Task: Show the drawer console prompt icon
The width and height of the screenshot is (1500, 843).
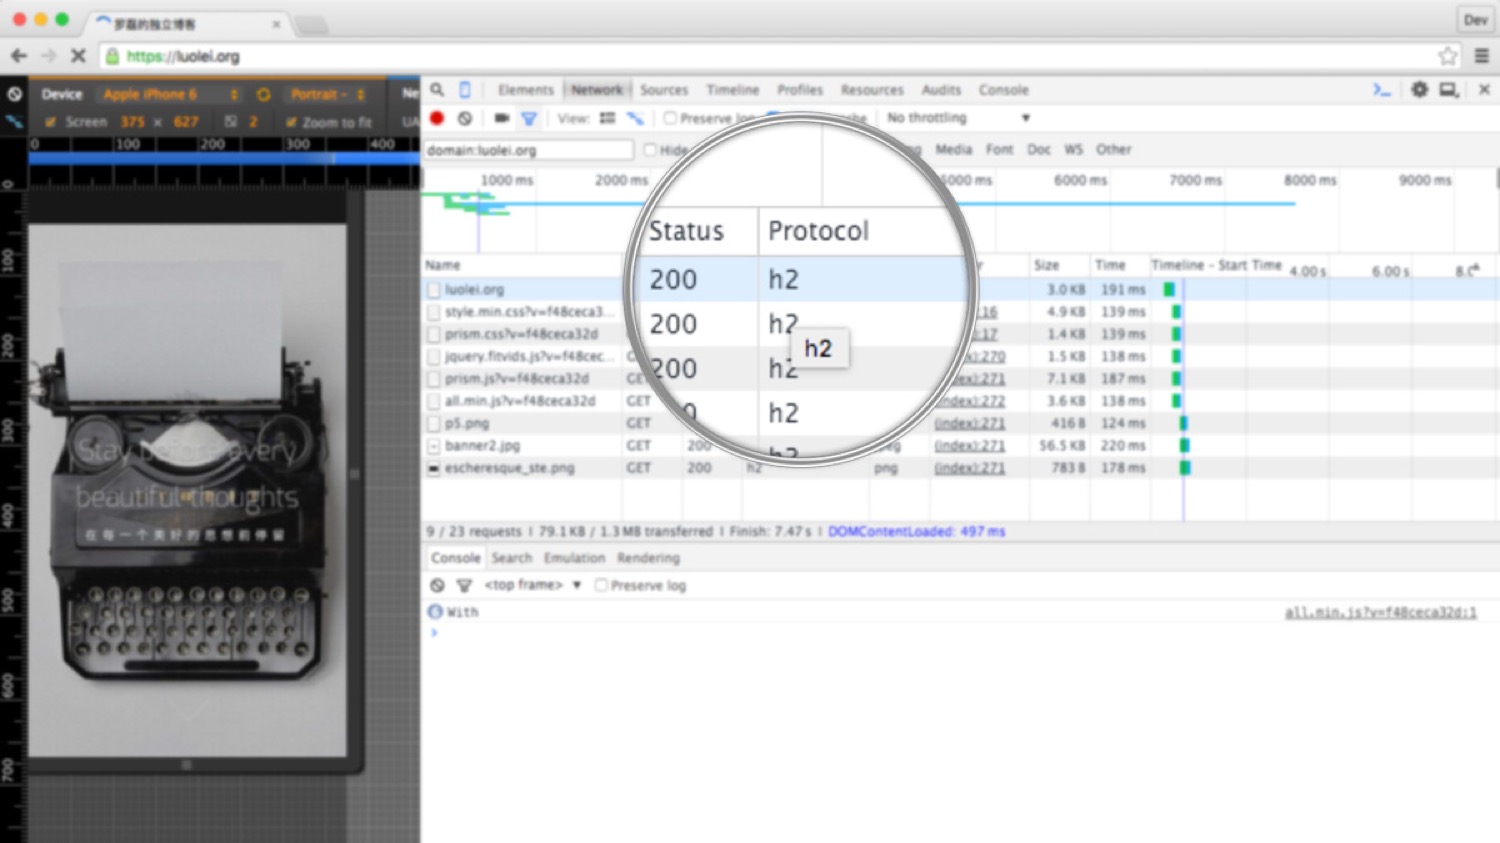Action: tap(1382, 90)
